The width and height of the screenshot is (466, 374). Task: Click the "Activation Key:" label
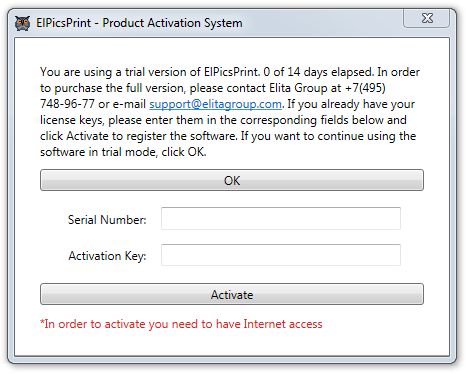tap(107, 256)
